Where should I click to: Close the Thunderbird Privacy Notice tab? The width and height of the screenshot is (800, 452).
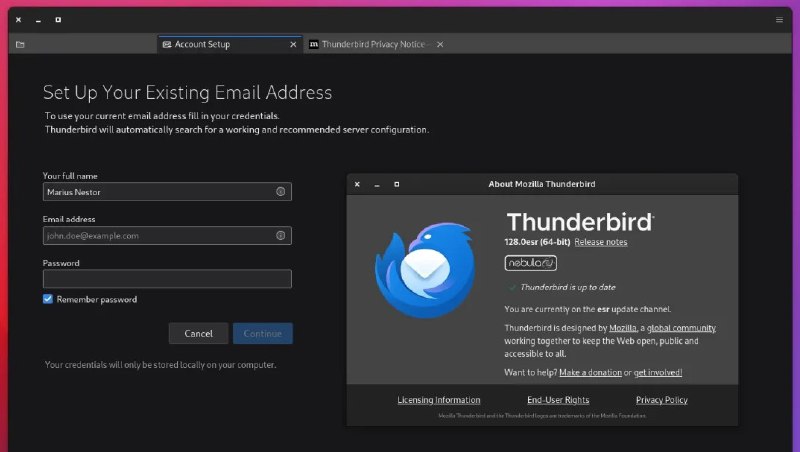tap(440, 44)
